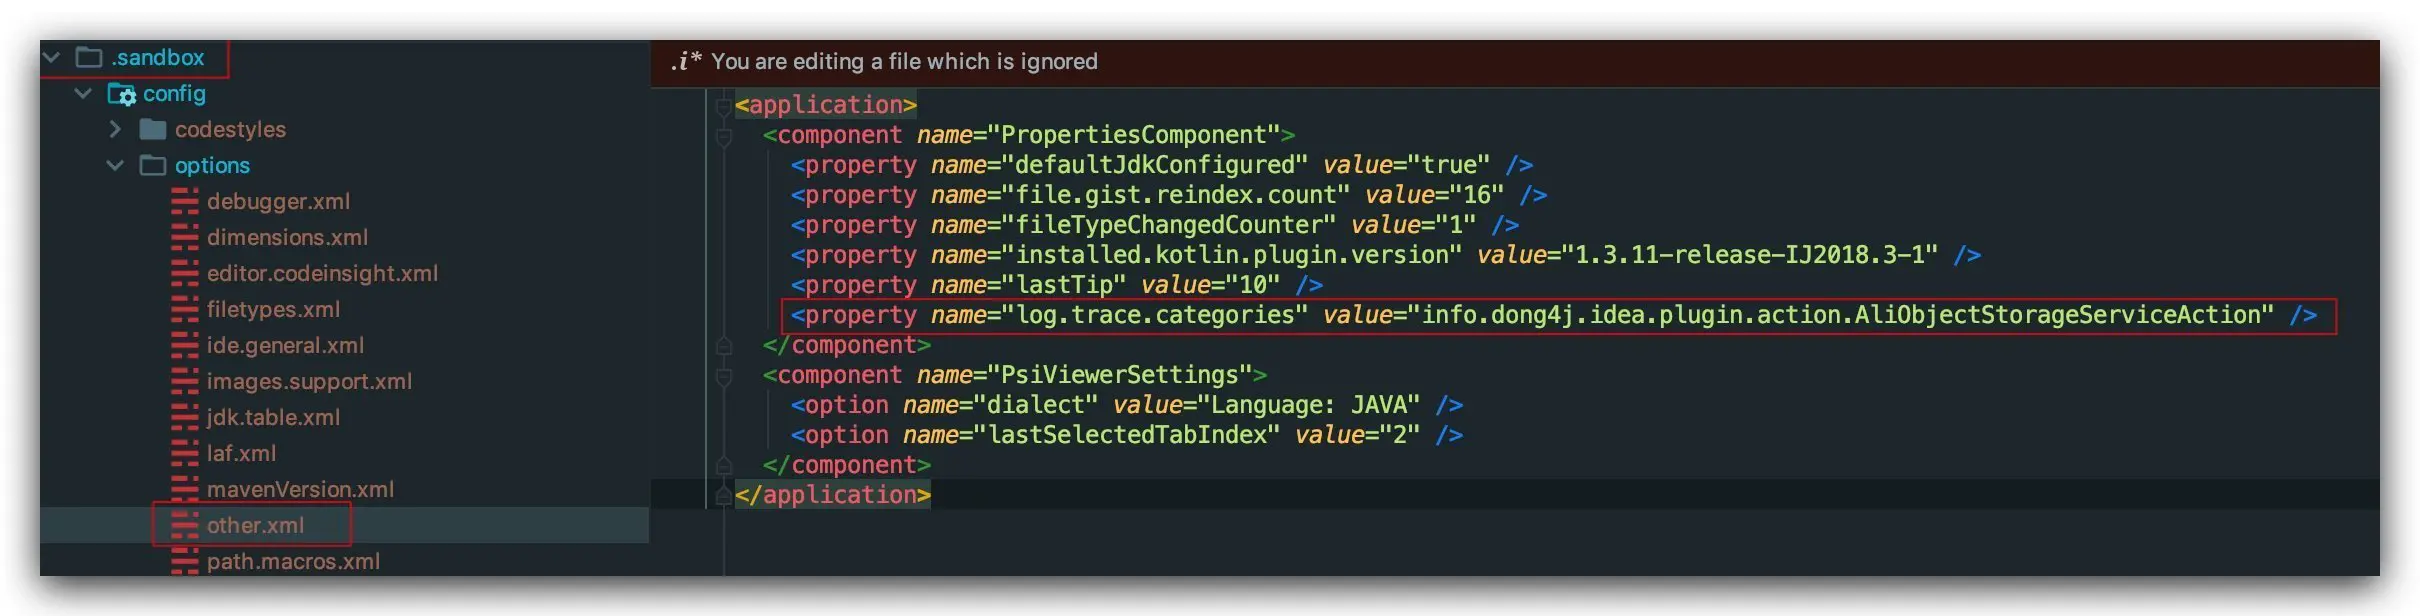Collapse the config folder chevron

(84, 94)
